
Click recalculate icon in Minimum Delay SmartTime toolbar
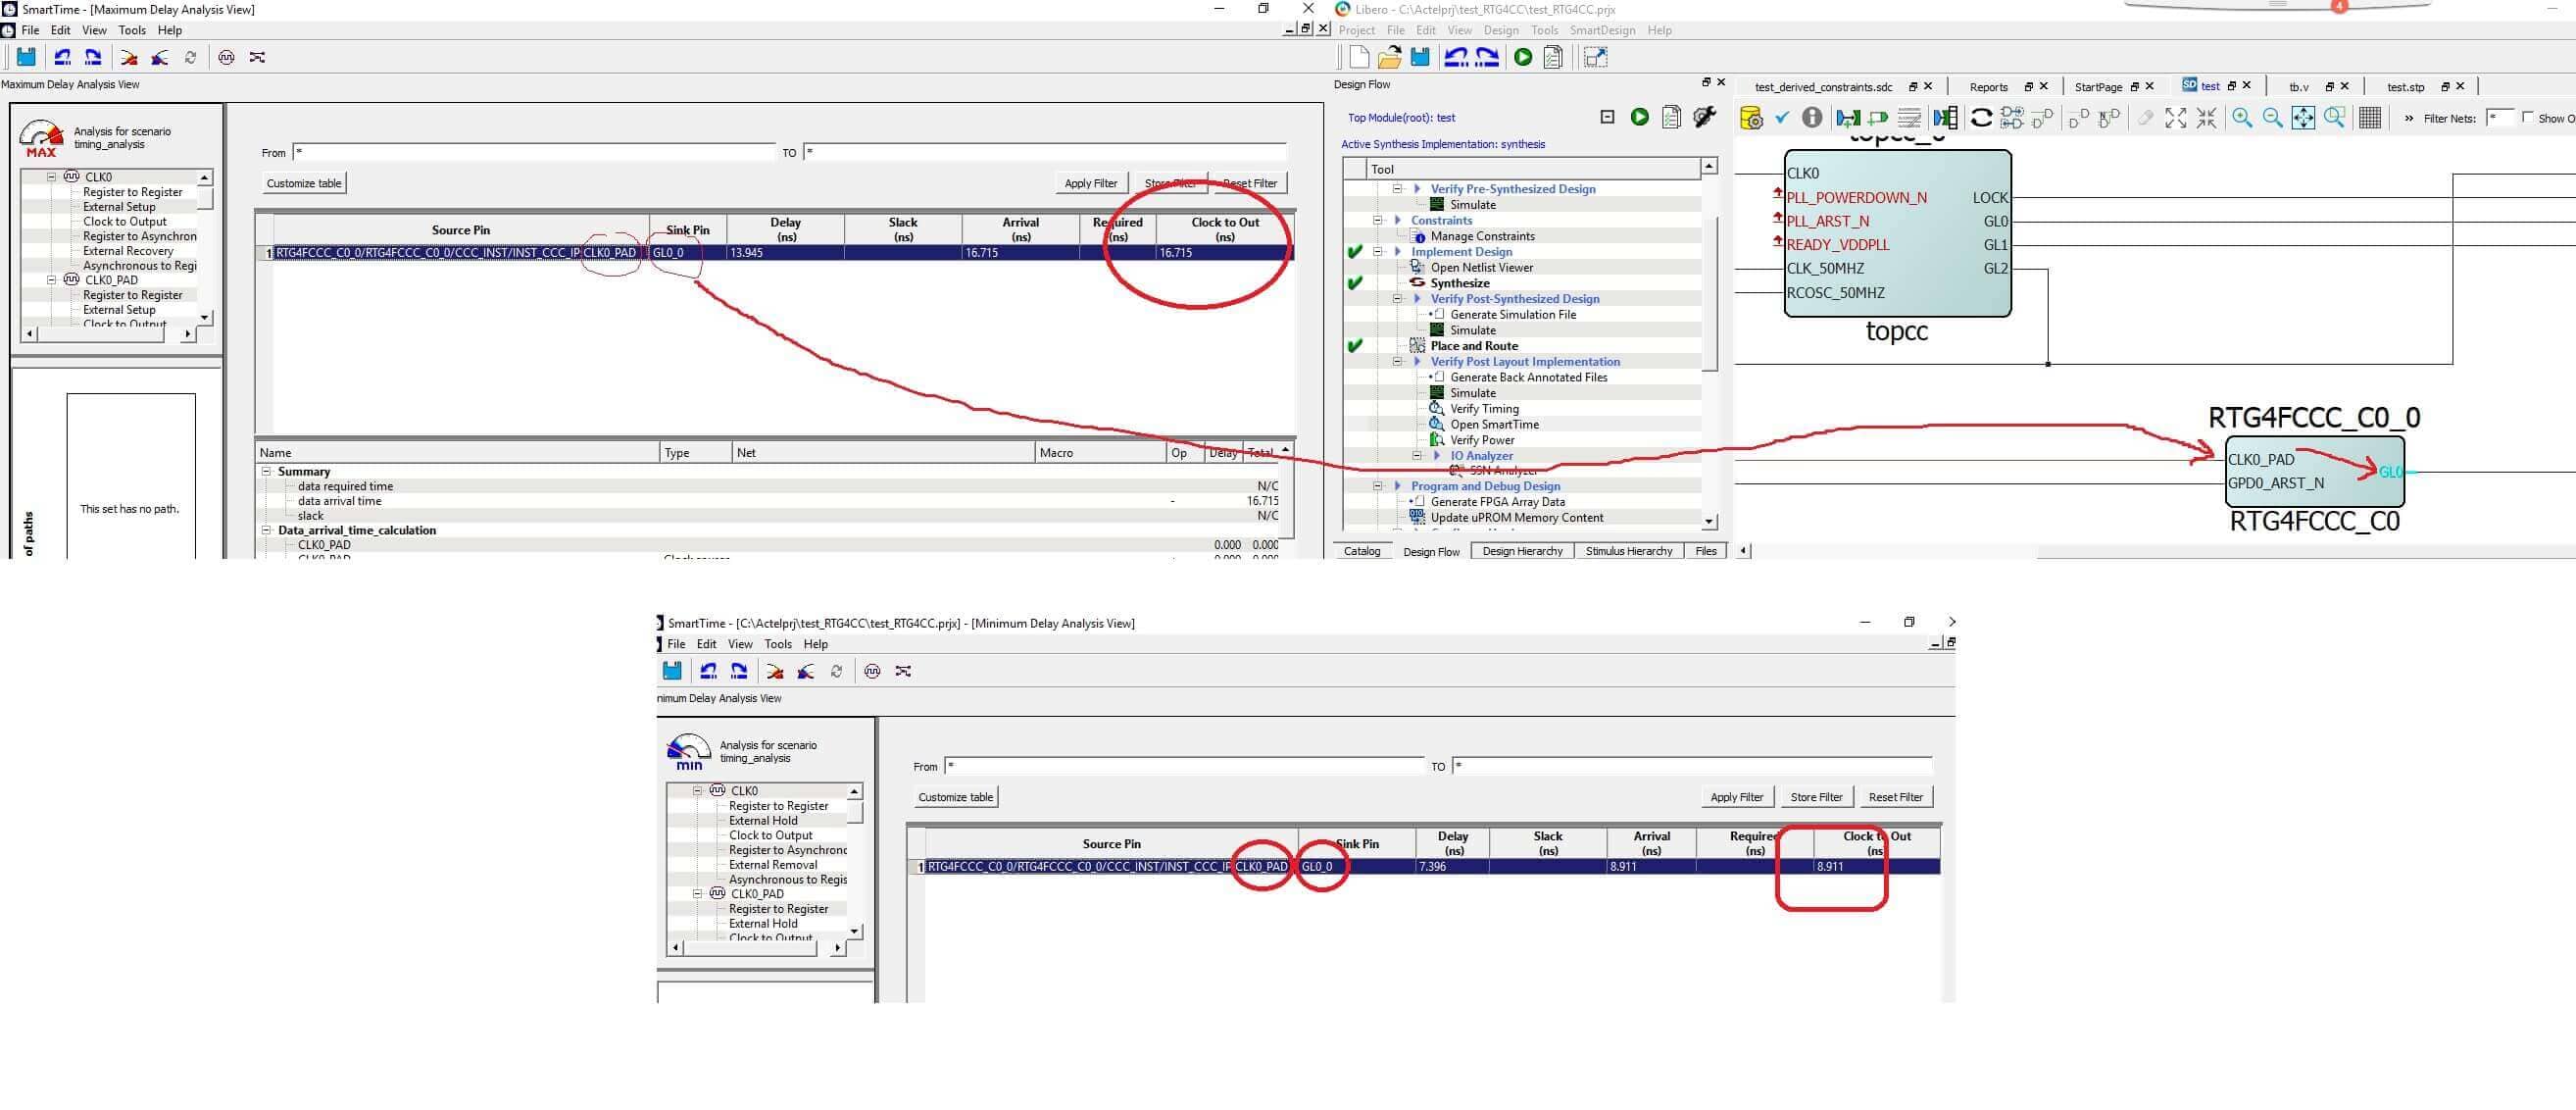tap(836, 671)
